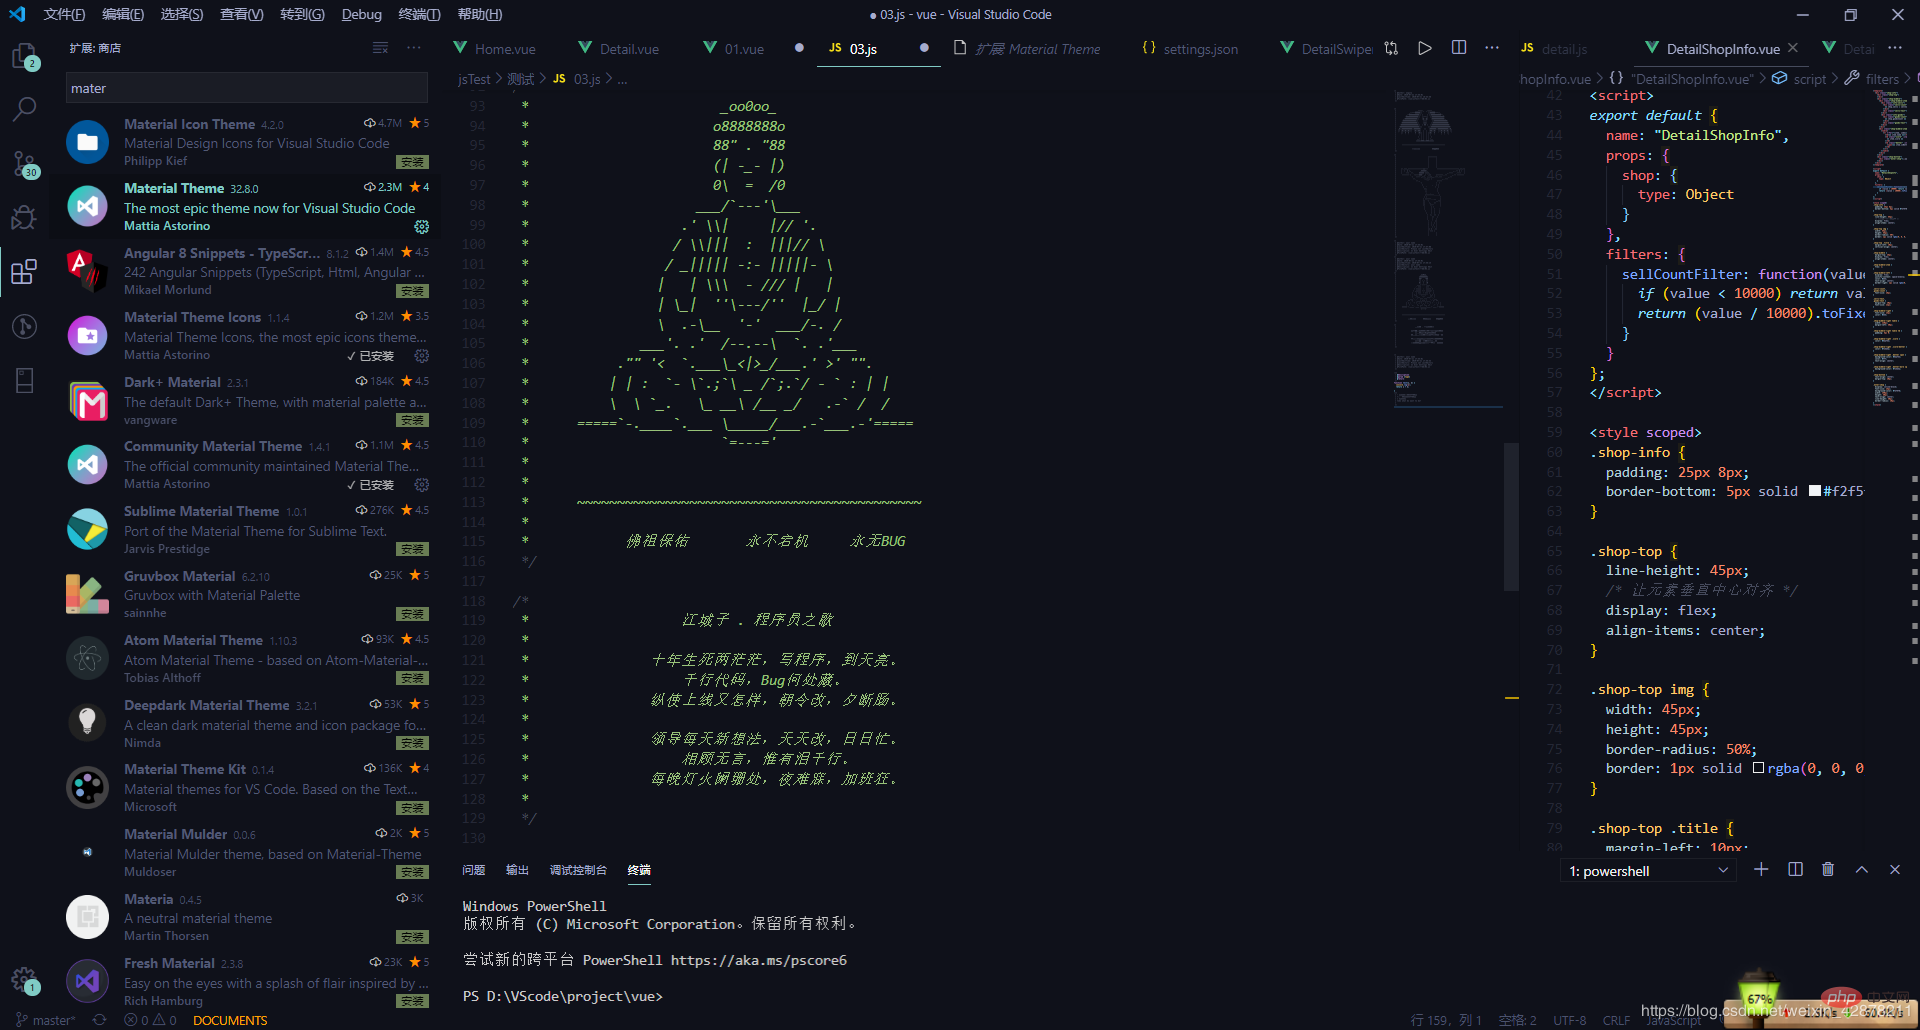Kill terminal with trash icon
Image resolution: width=1920 pixels, height=1030 pixels.
1828,870
